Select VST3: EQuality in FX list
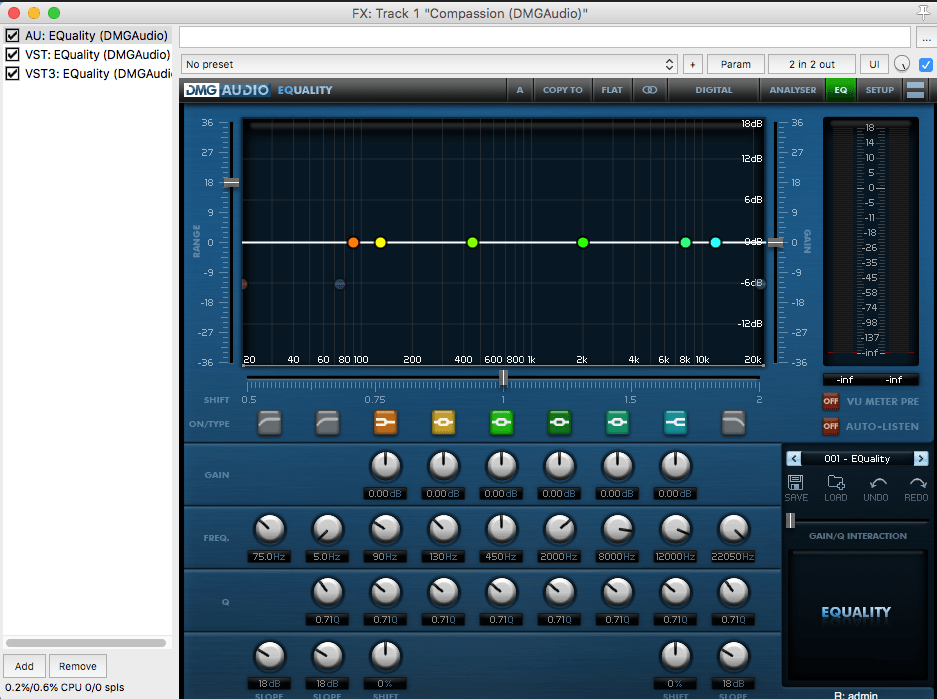The image size is (937, 699). tap(98, 73)
